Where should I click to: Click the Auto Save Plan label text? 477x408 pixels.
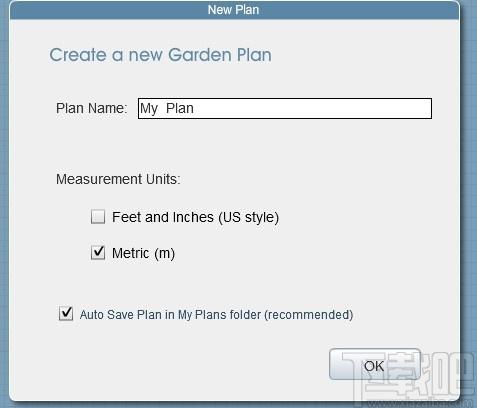pyautogui.click(x=216, y=315)
